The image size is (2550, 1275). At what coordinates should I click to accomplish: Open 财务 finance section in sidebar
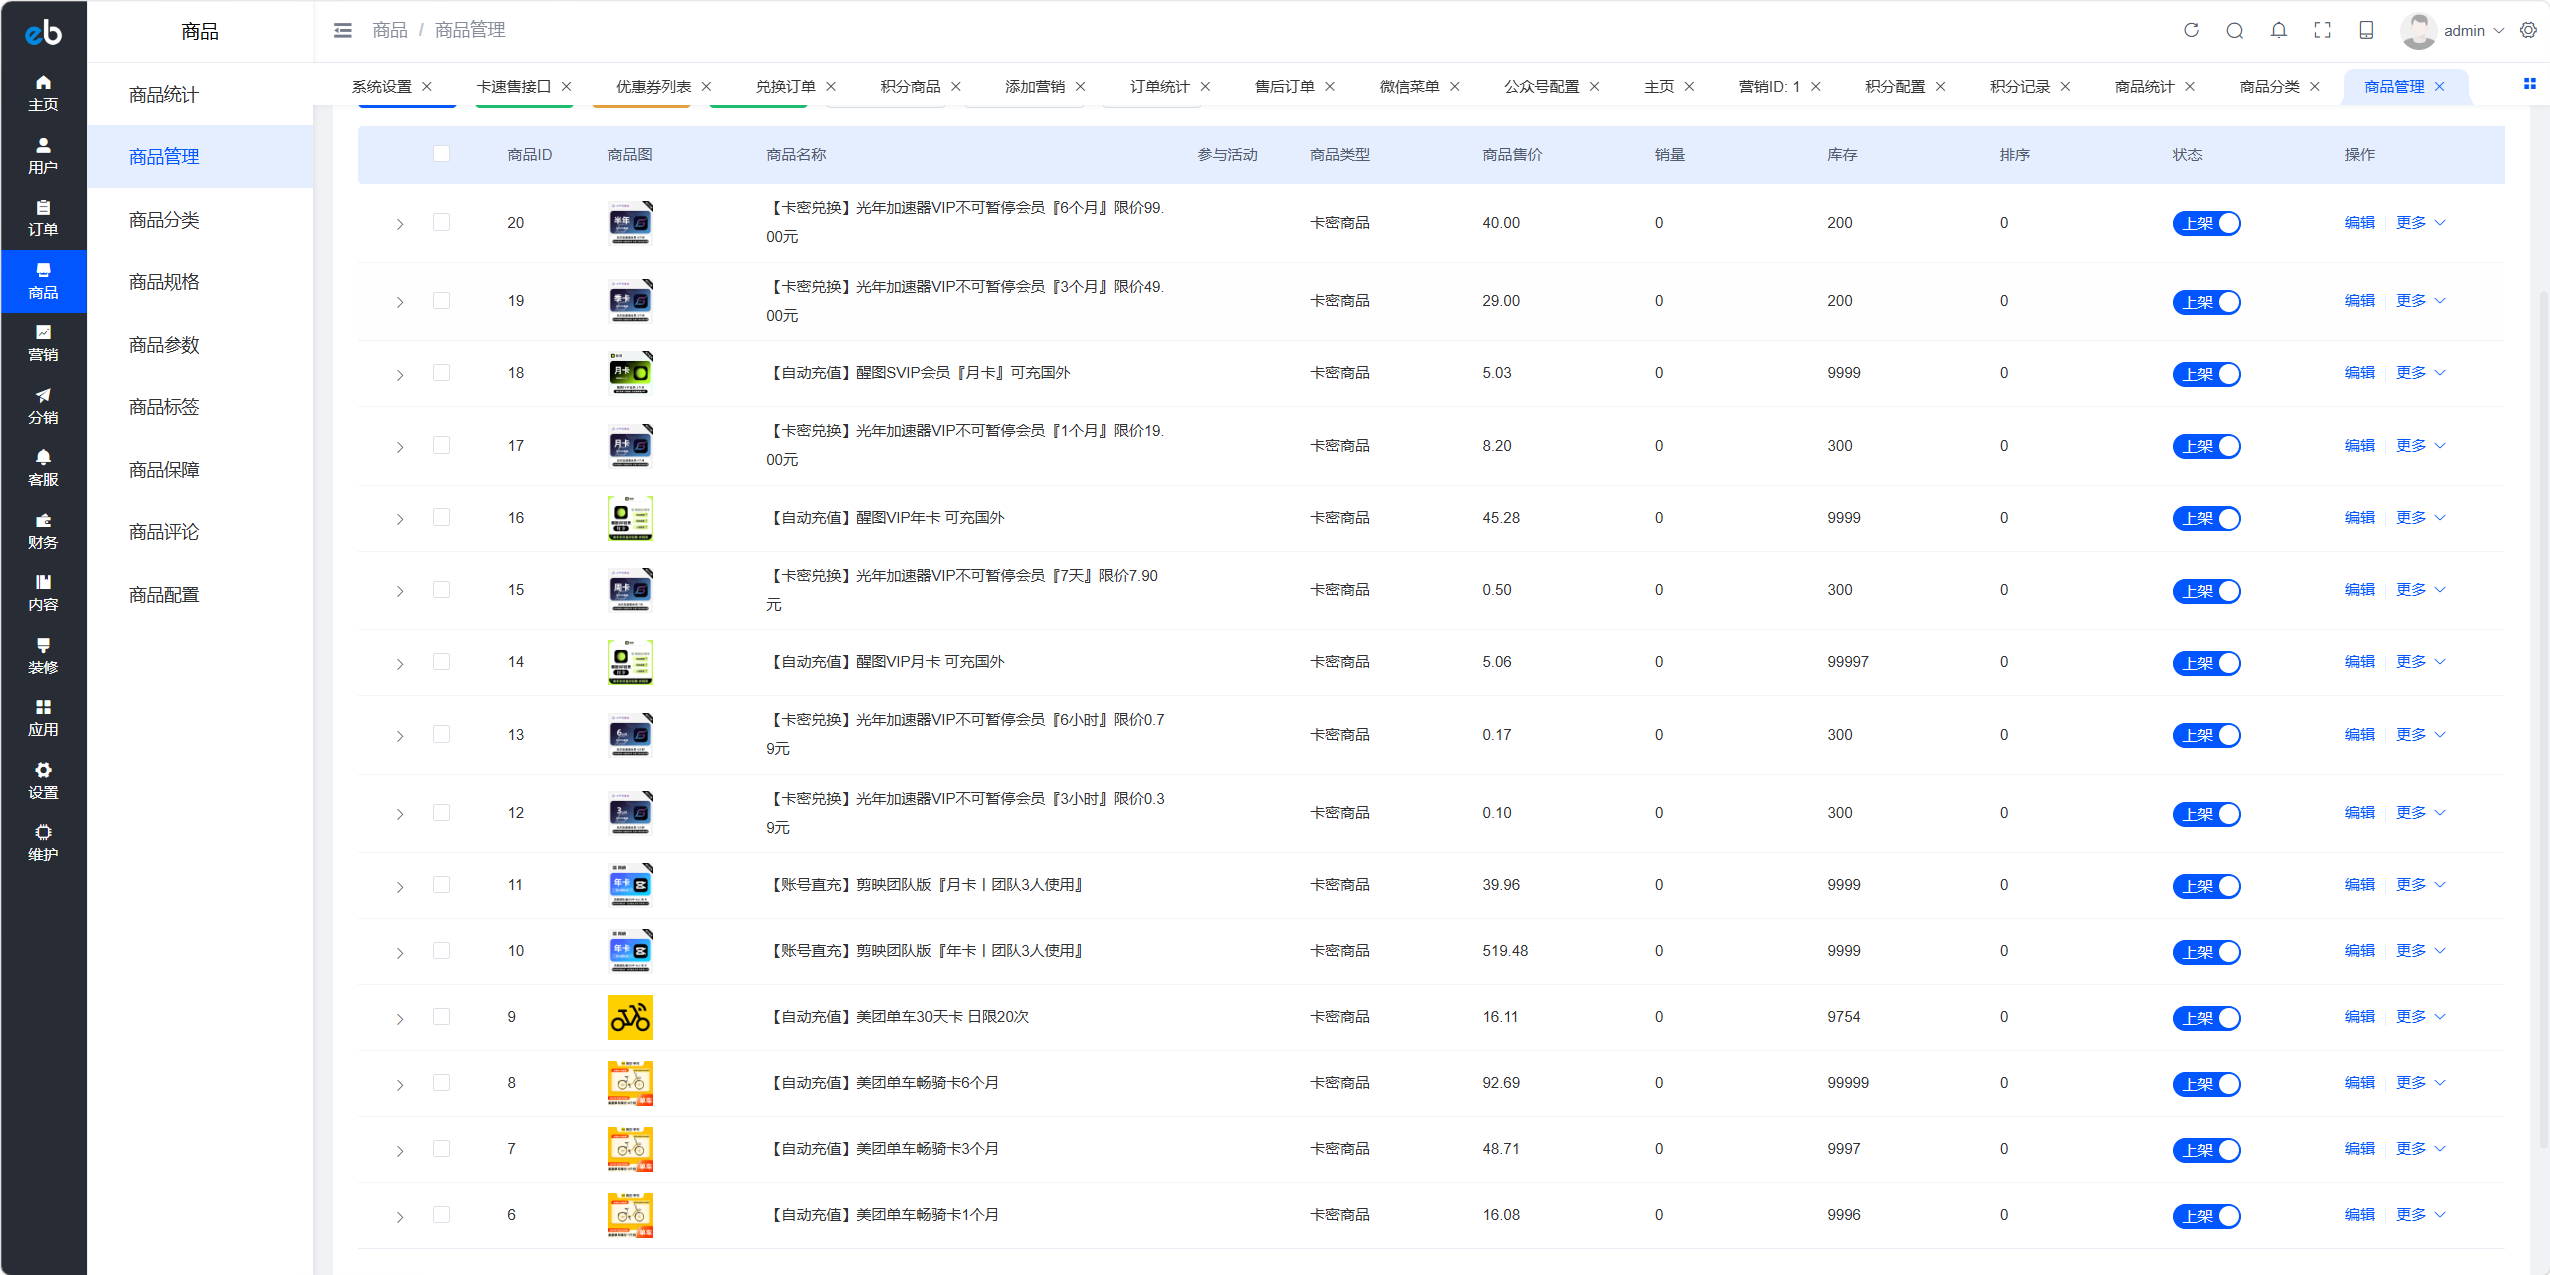(x=43, y=531)
